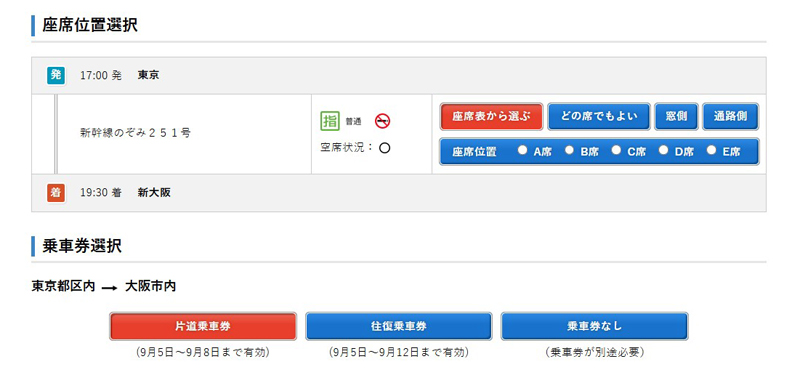Click the 新幹線のぞみ251号 train name

tap(135, 134)
